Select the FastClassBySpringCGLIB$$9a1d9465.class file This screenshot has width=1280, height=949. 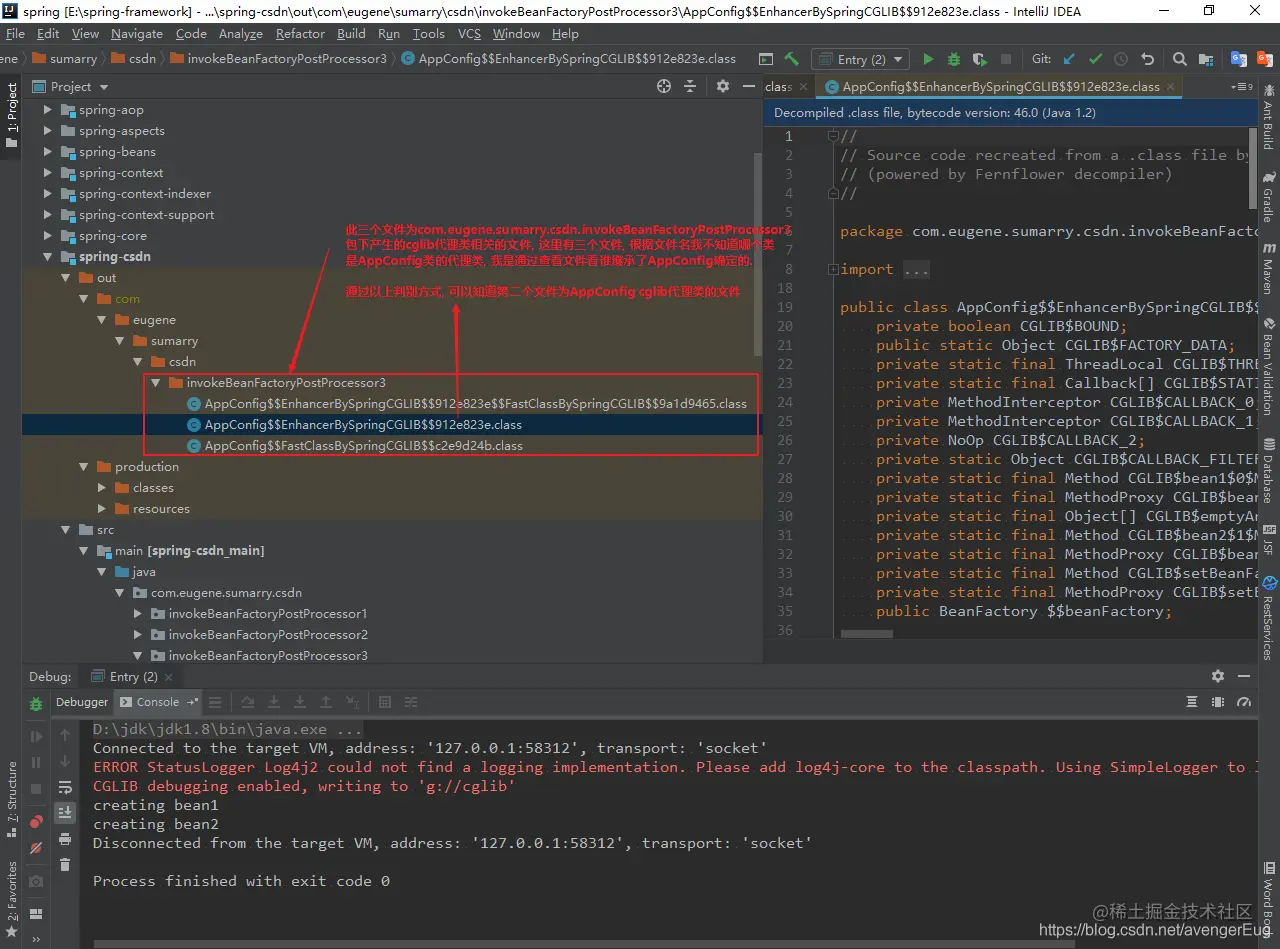coord(466,404)
